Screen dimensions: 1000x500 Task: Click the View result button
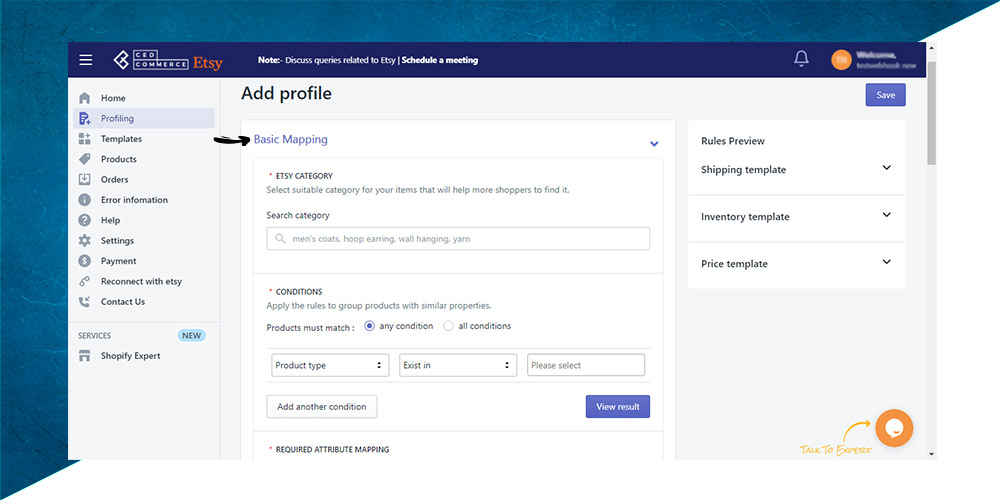(617, 407)
